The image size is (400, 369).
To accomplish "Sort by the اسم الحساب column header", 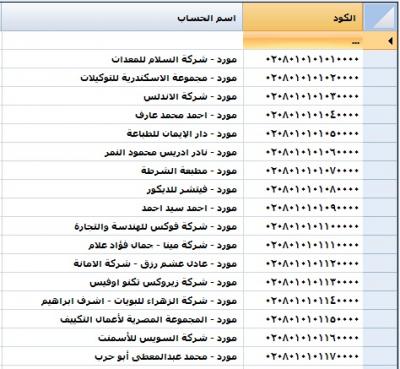I will pos(122,17).
